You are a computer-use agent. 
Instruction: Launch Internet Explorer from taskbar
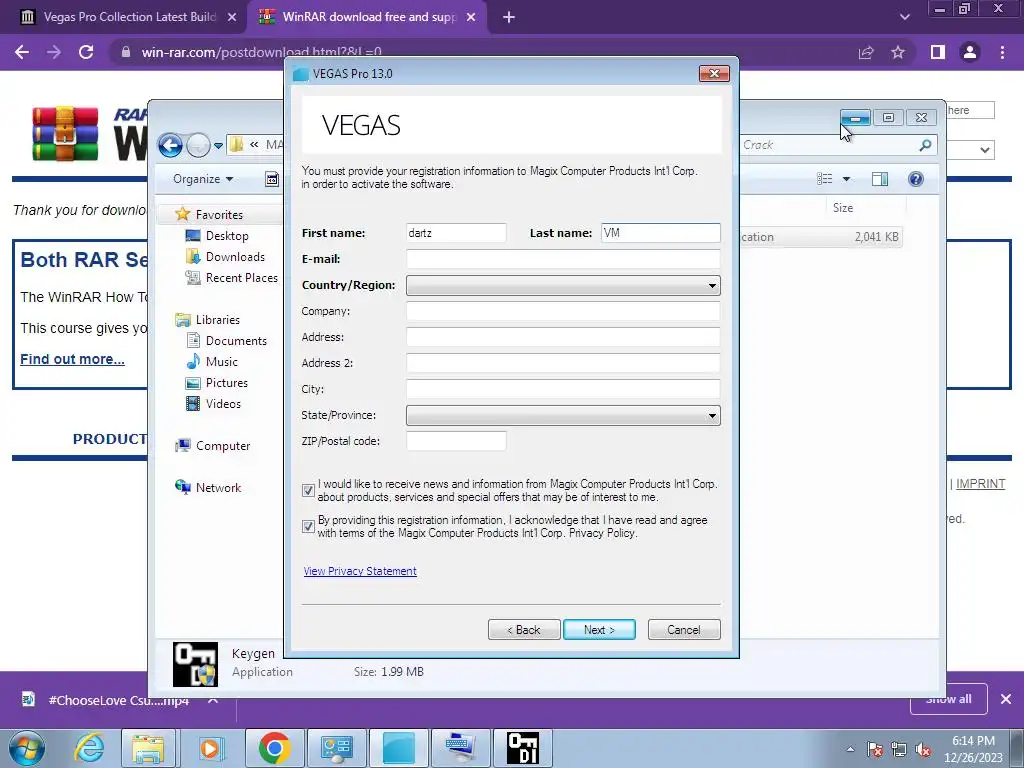pos(89,748)
